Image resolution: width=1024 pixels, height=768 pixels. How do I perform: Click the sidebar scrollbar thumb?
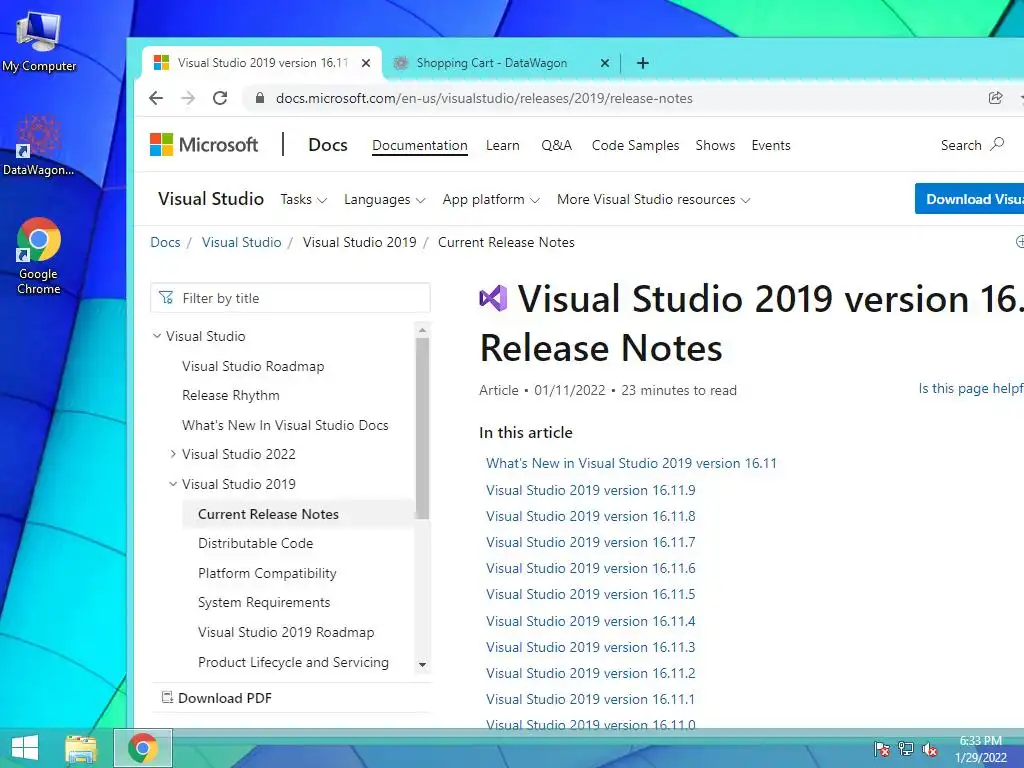pos(423,428)
